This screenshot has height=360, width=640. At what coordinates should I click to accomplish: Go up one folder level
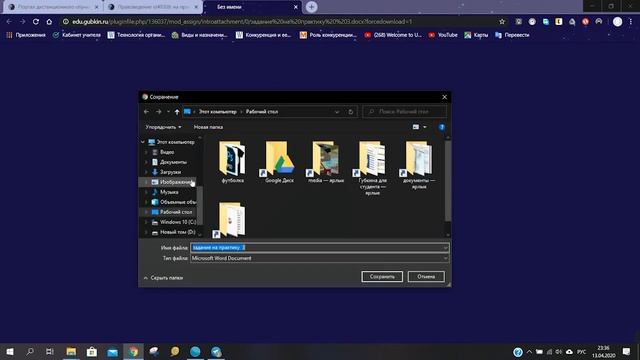coord(177,111)
